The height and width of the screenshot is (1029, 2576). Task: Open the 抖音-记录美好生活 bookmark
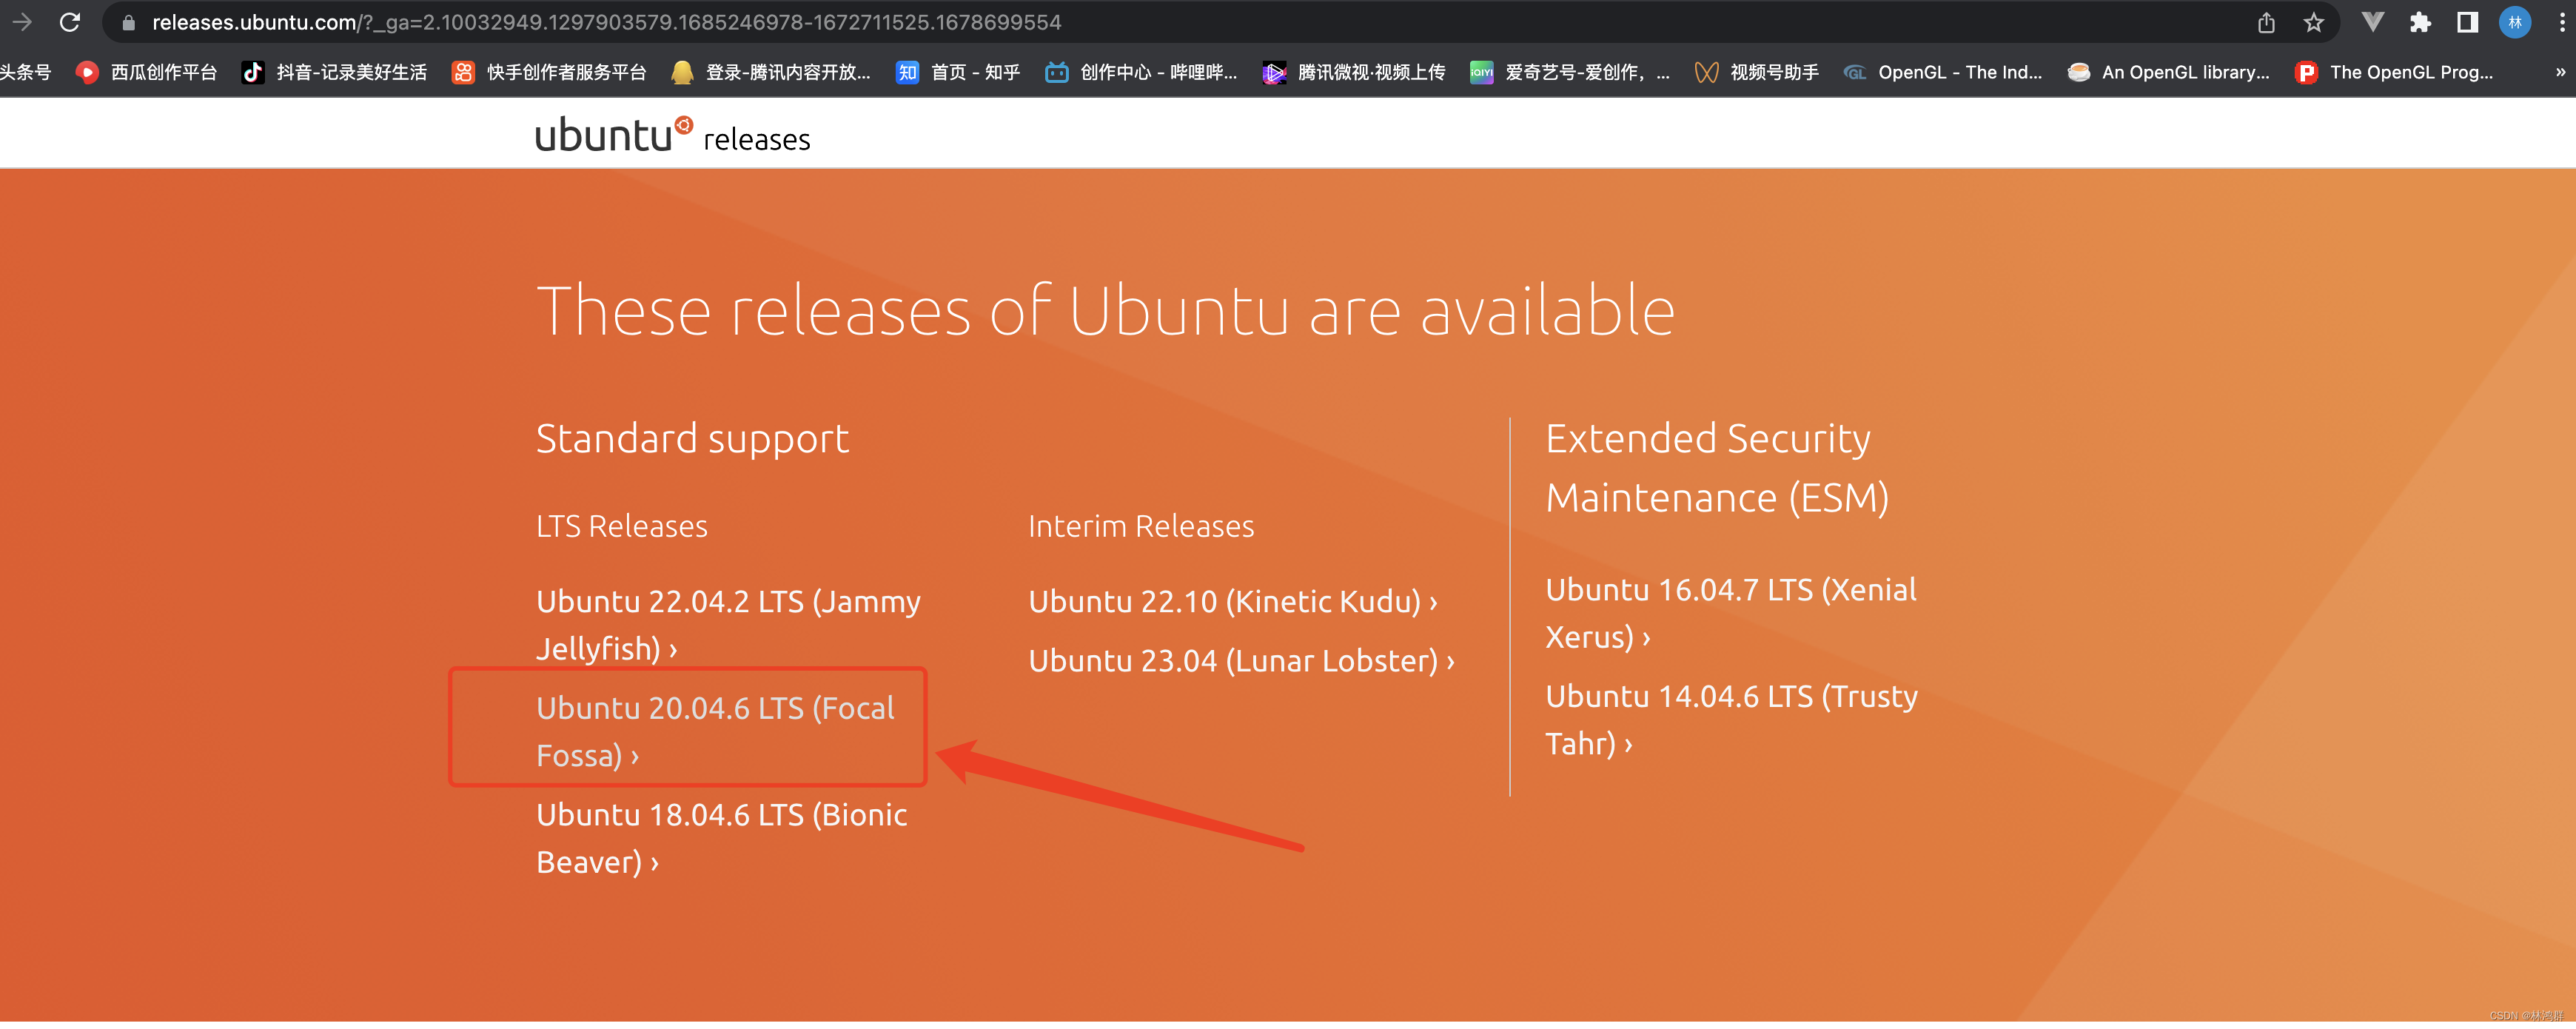334,72
